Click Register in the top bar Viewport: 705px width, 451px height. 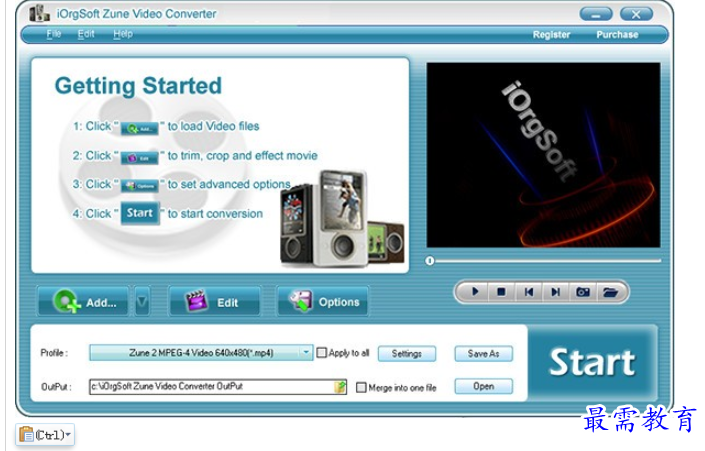click(x=551, y=35)
